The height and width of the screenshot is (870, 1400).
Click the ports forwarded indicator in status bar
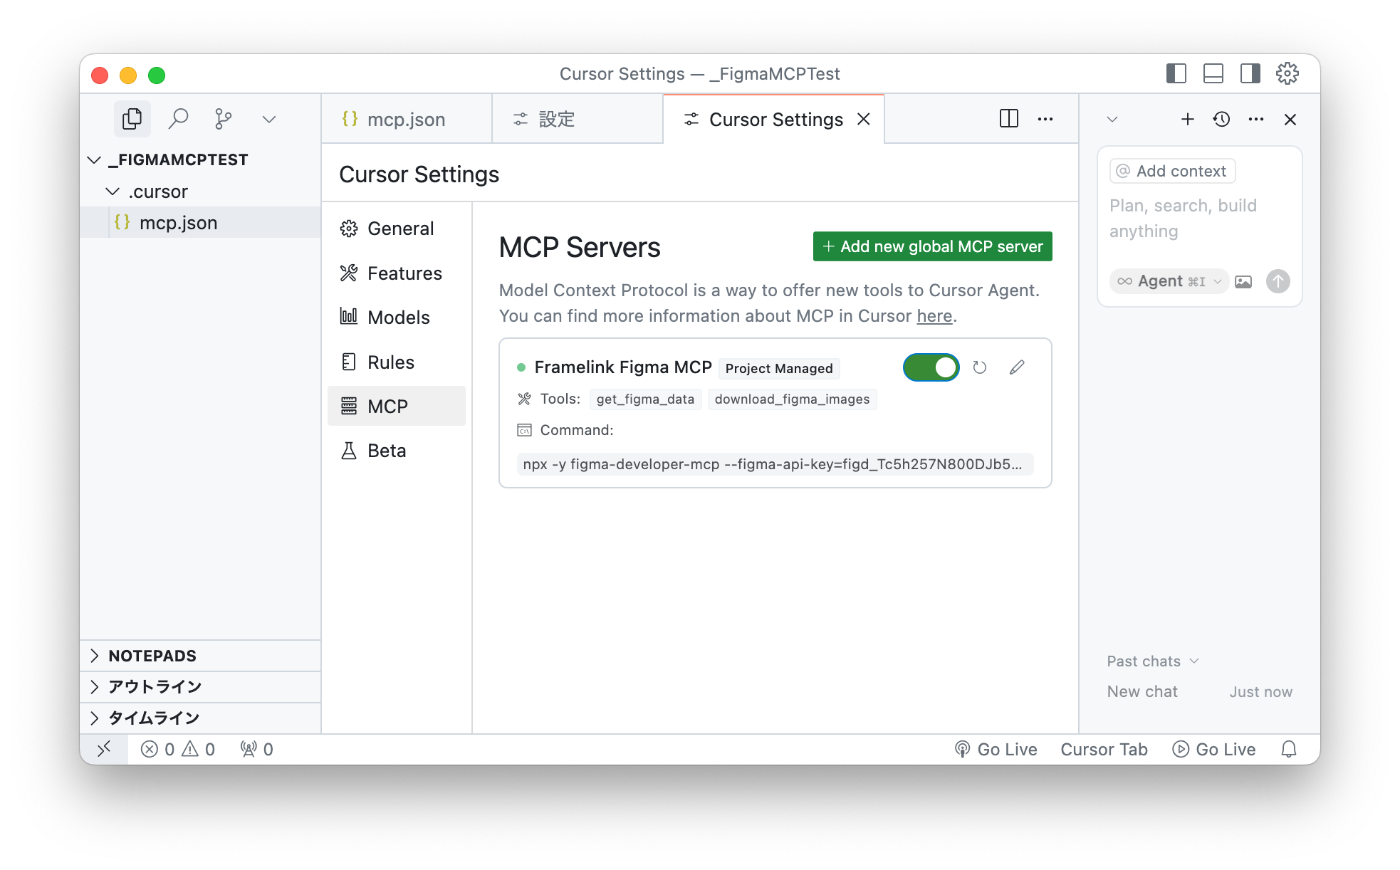(x=257, y=749)
